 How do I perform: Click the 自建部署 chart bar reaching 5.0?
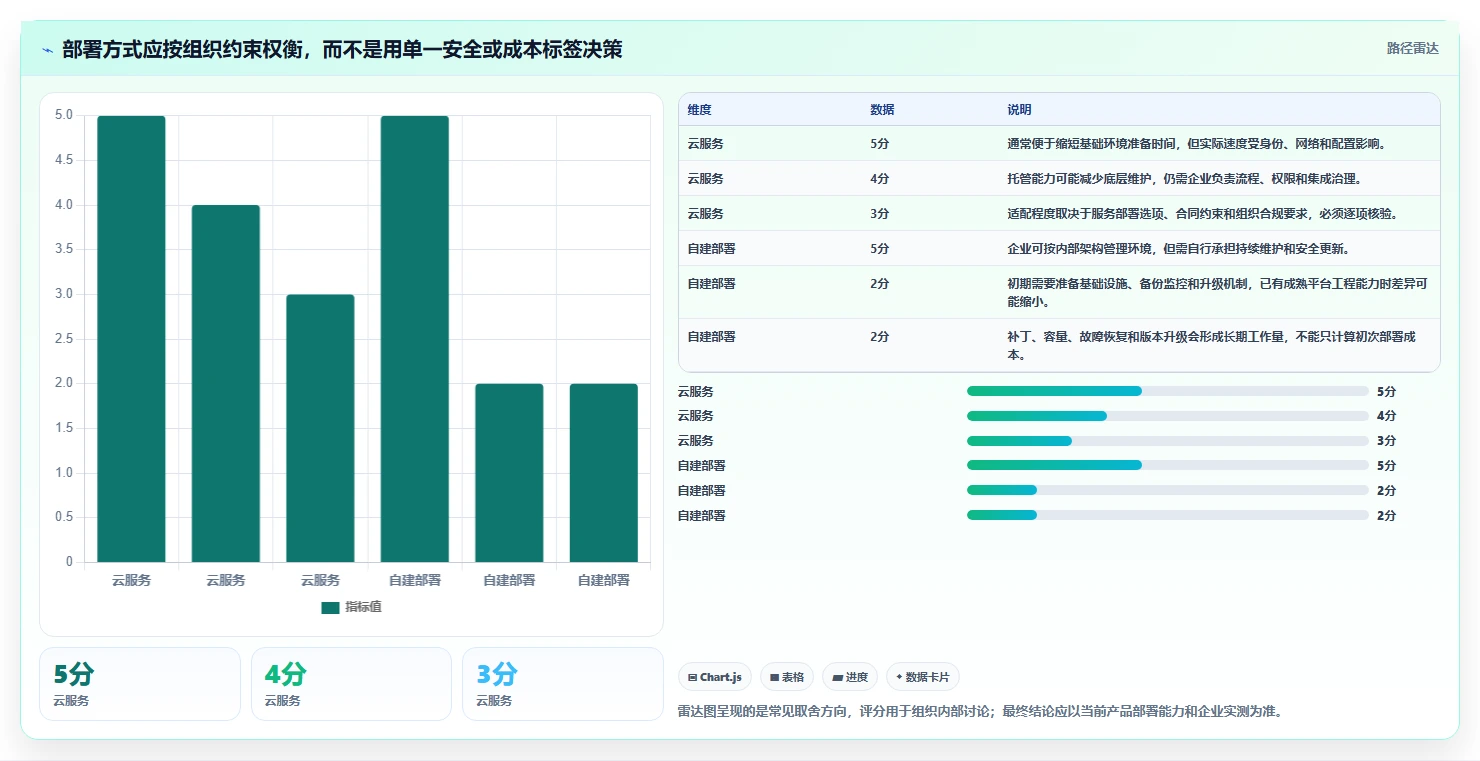coord(415,339)
